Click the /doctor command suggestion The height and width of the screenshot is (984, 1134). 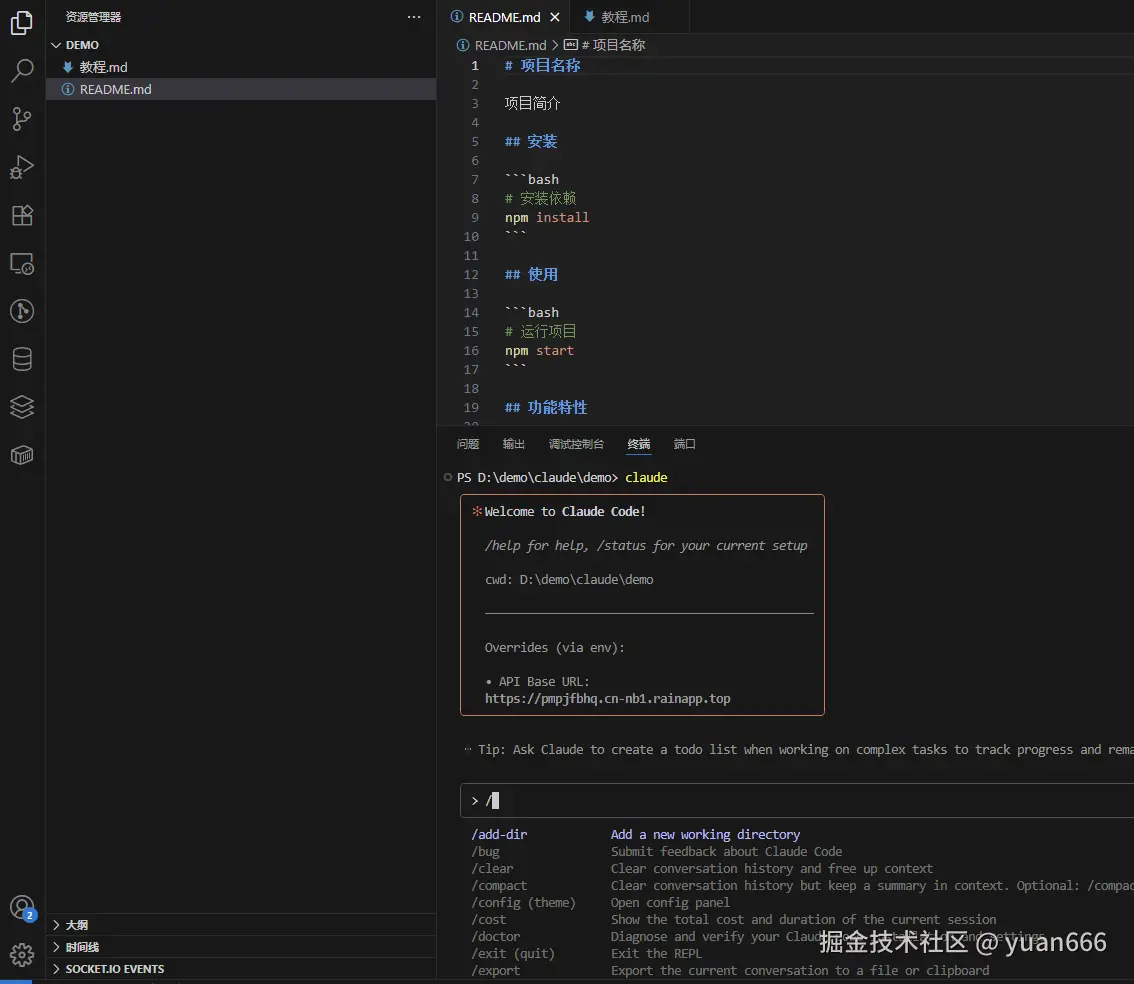[495, 936]
